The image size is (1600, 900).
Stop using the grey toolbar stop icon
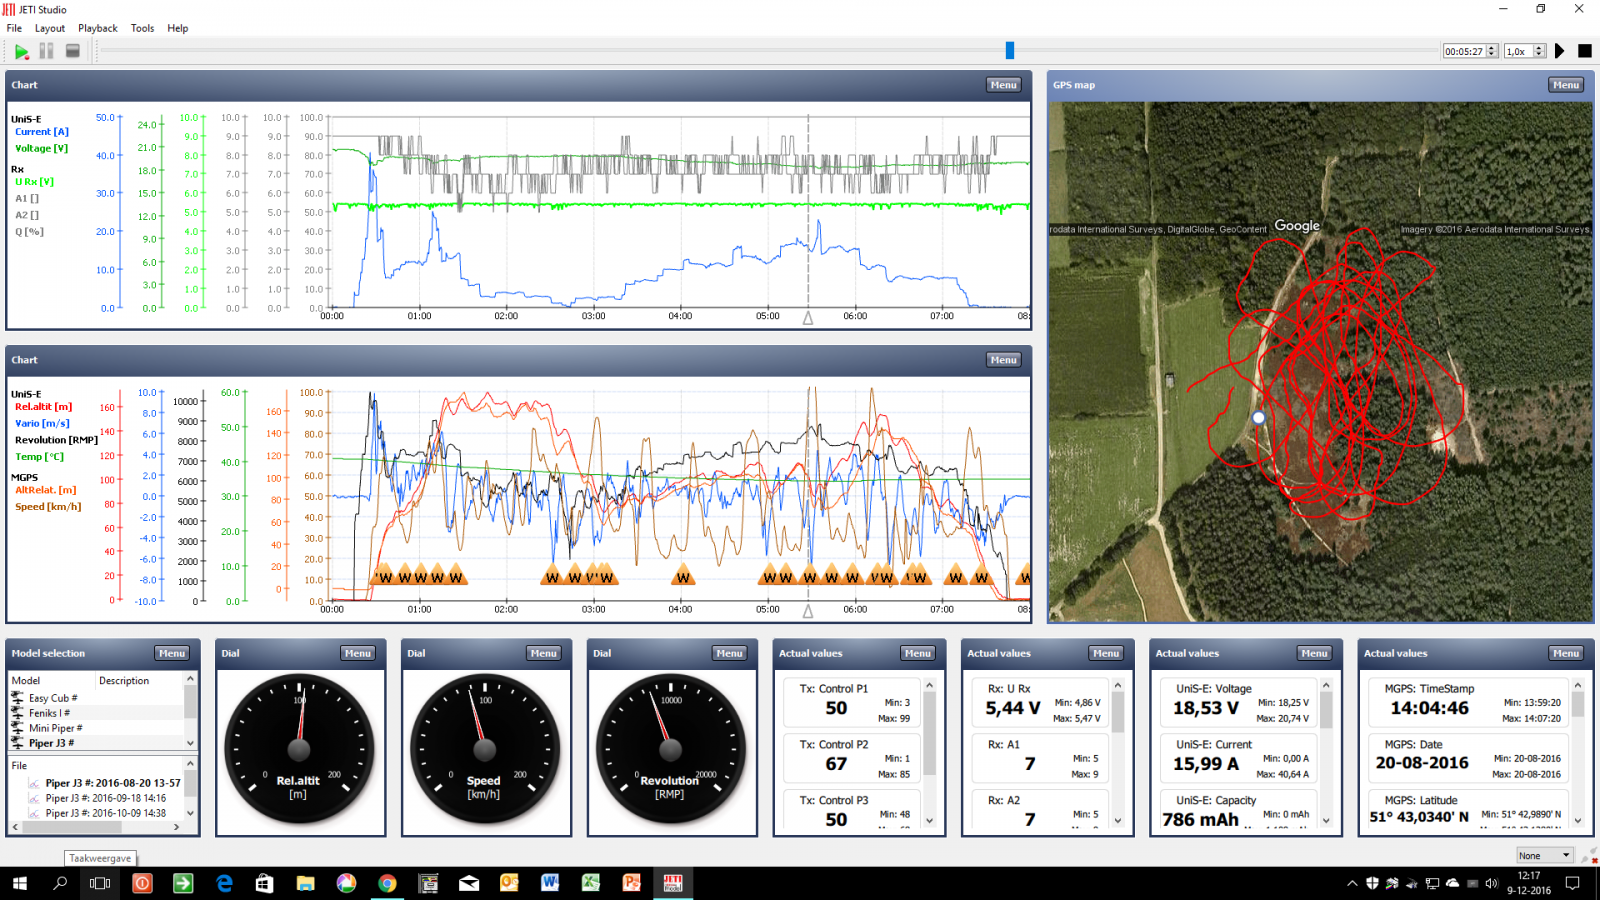(72, 51)
